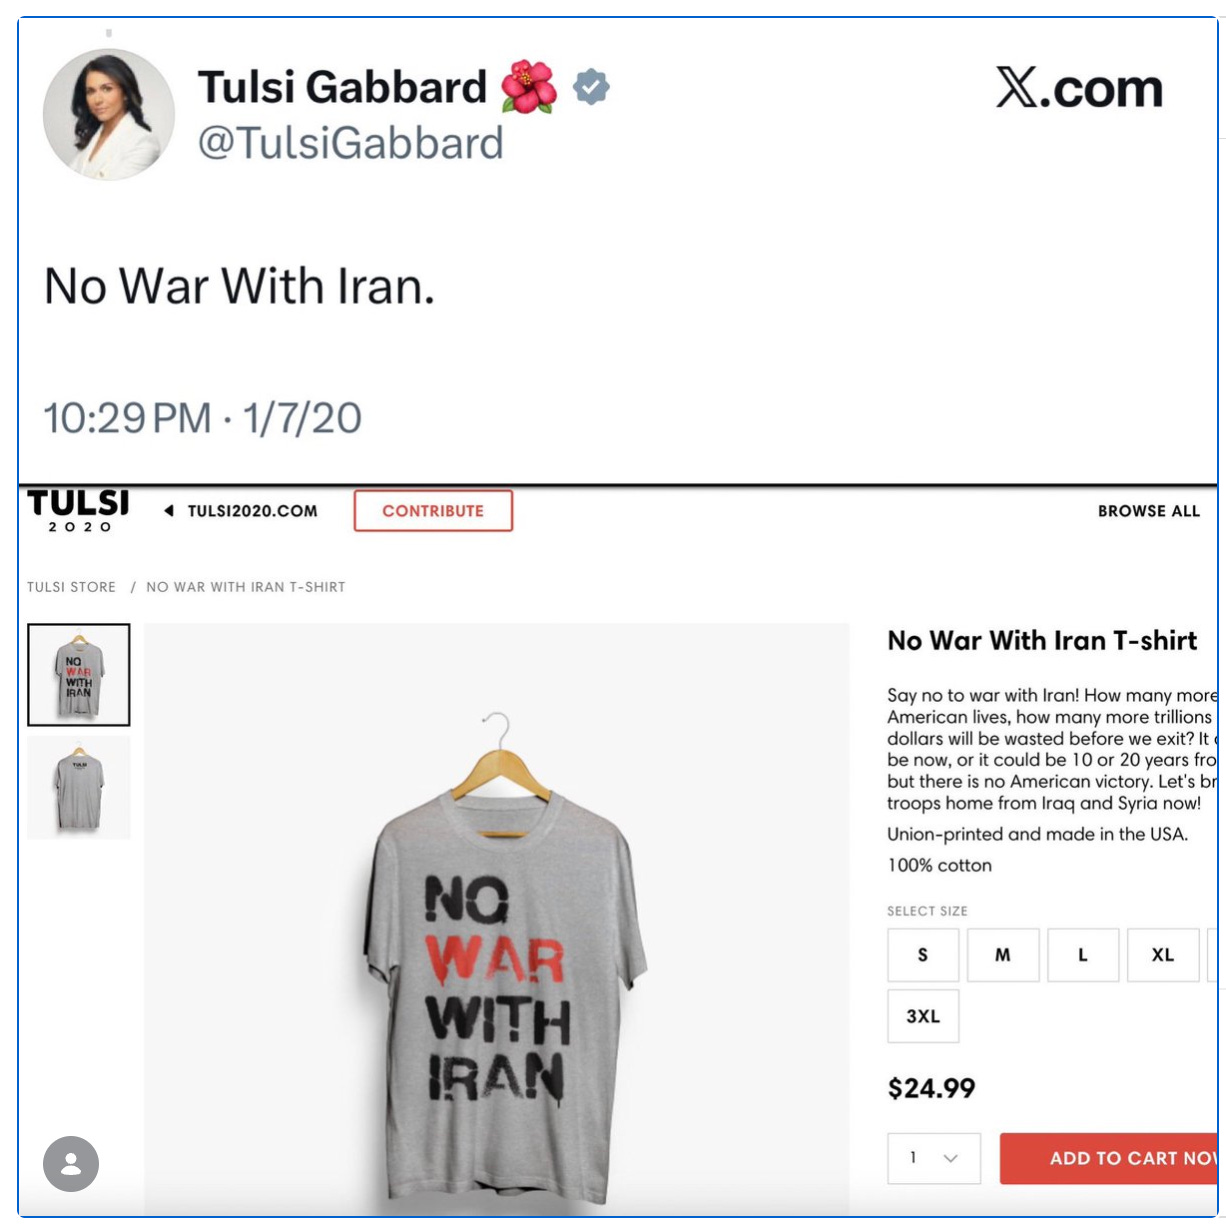Open the quantity dropdown

tap(934, 1158)
